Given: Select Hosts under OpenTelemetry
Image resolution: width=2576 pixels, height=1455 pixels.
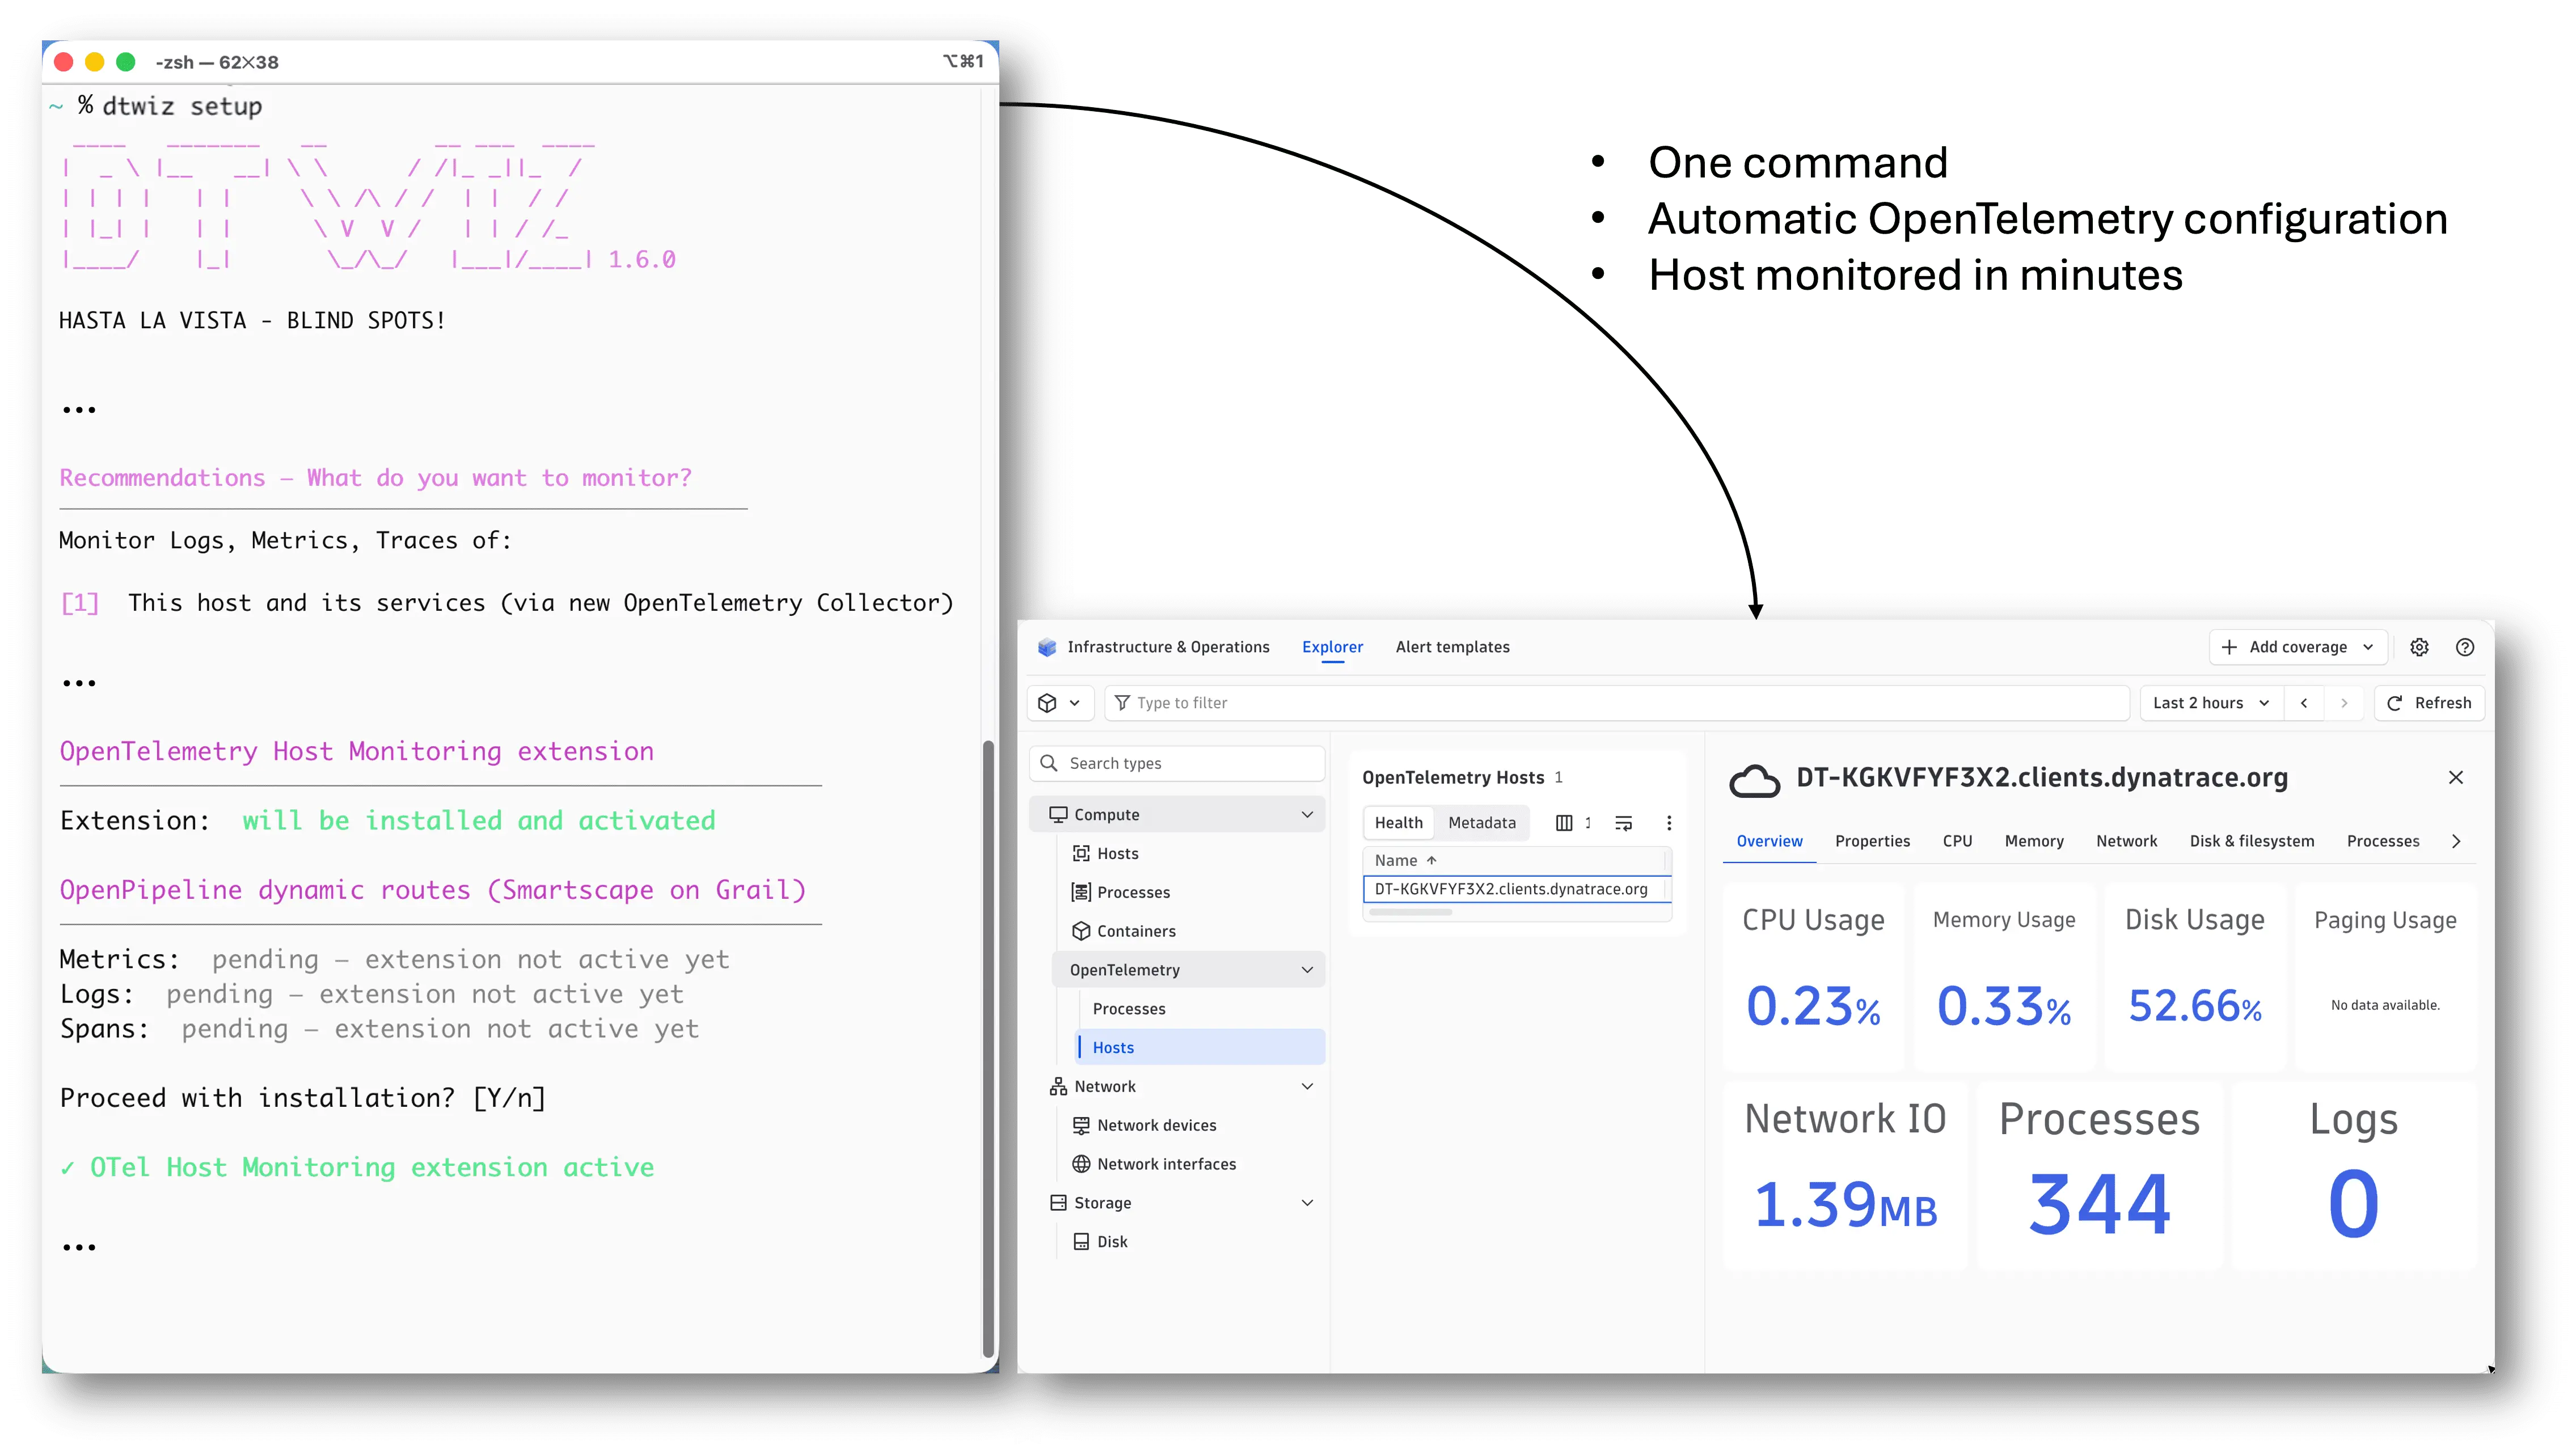Looking at the screenshot, I should [x=1199, y=1047].
